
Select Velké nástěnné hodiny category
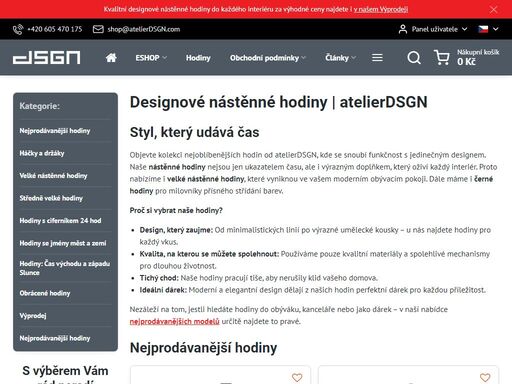click(x=53, y=176)
